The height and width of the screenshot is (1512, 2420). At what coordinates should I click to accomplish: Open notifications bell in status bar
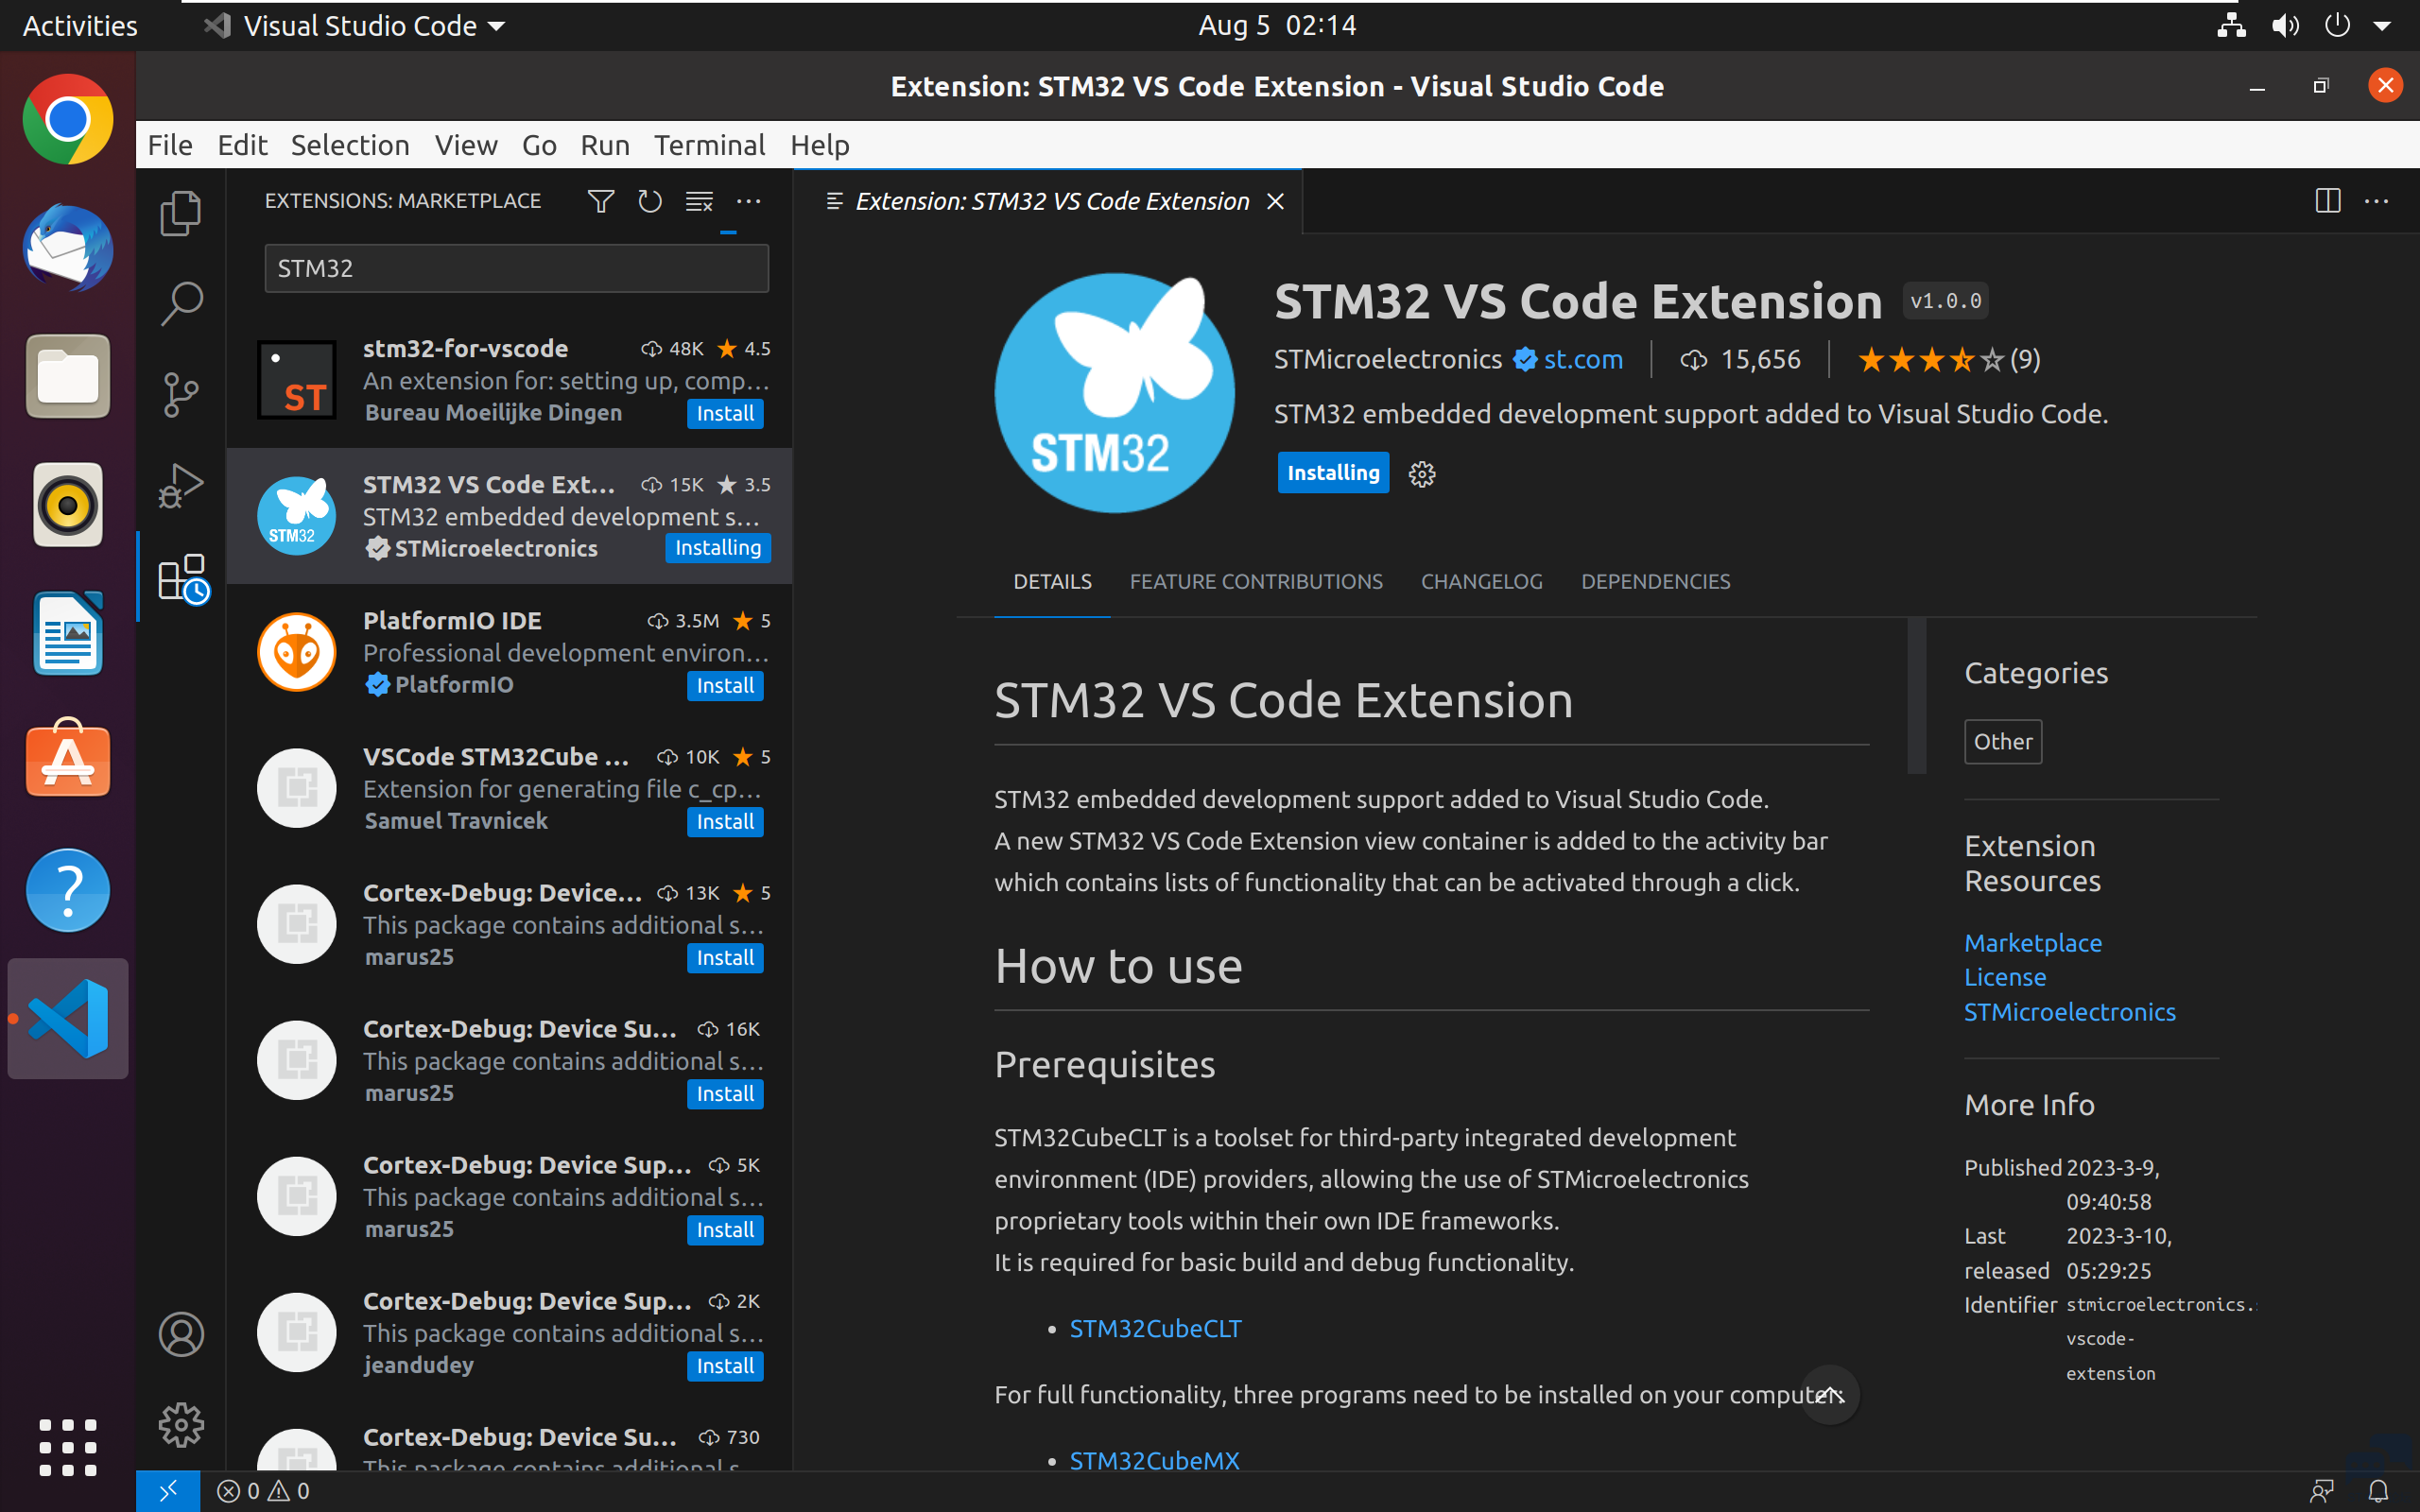(x=2378, y=1491)
